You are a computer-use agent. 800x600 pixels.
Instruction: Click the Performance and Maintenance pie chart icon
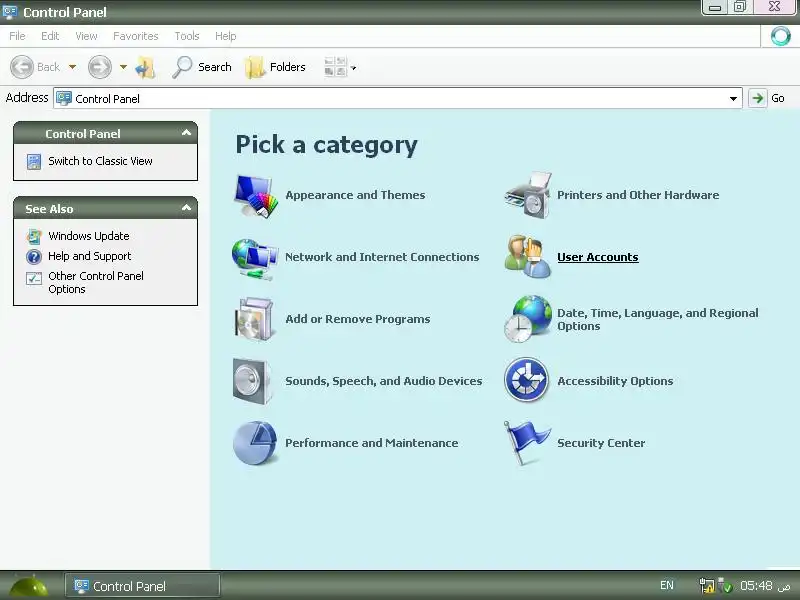pyautogui.click(x=255, y=443)
